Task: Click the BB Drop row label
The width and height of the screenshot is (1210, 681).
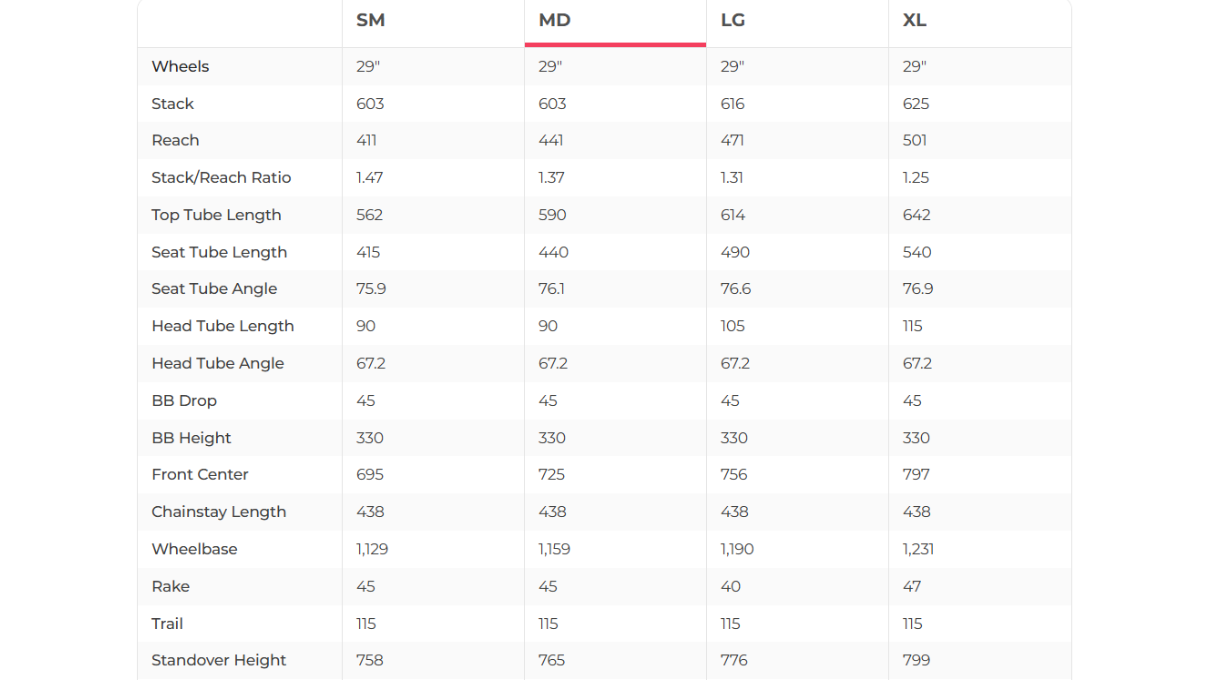Action: (184, 401)
